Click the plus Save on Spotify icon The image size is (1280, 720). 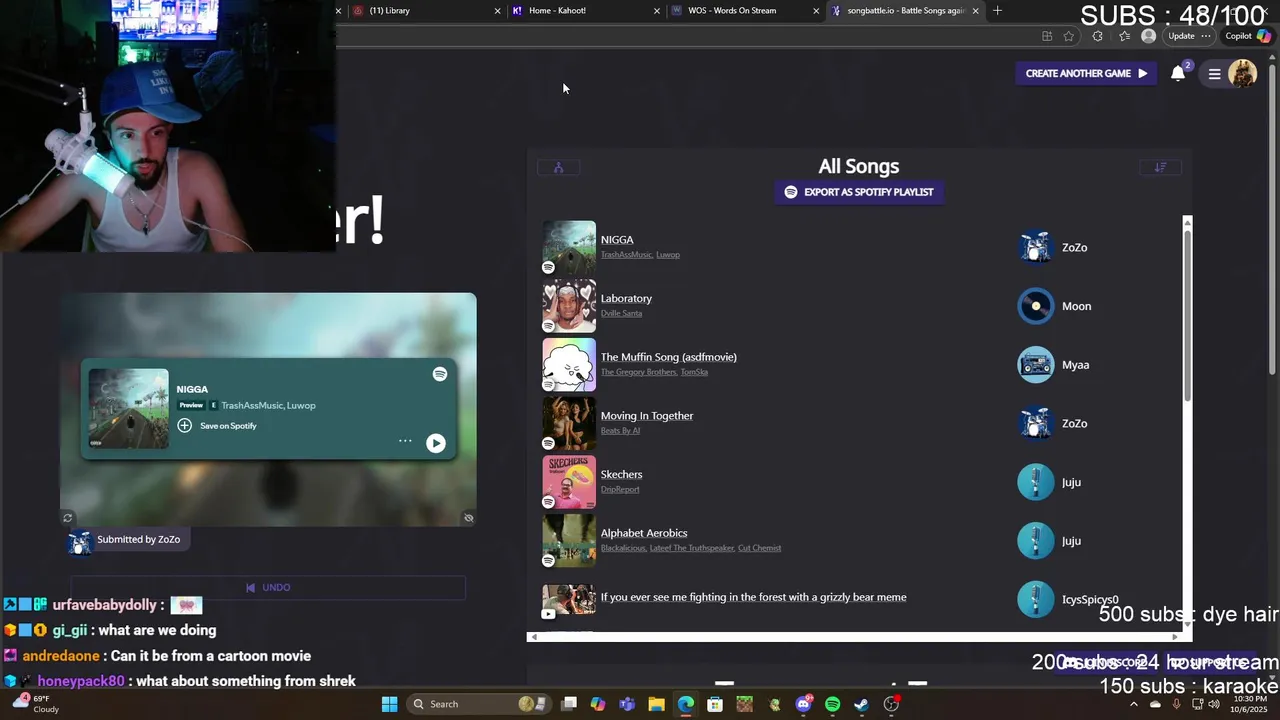click(185, 426)
